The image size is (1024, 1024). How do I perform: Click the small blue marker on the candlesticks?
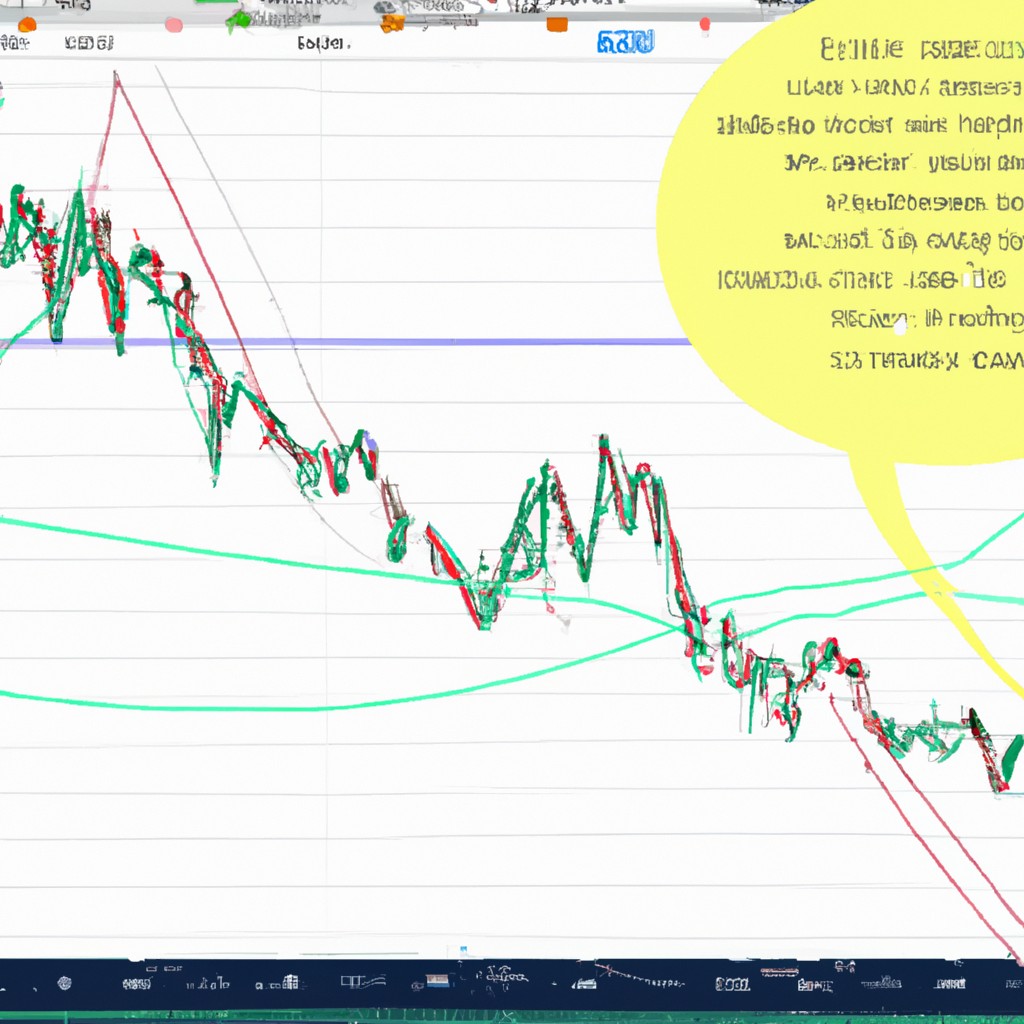pyautogui.click(x=371, y=440)
